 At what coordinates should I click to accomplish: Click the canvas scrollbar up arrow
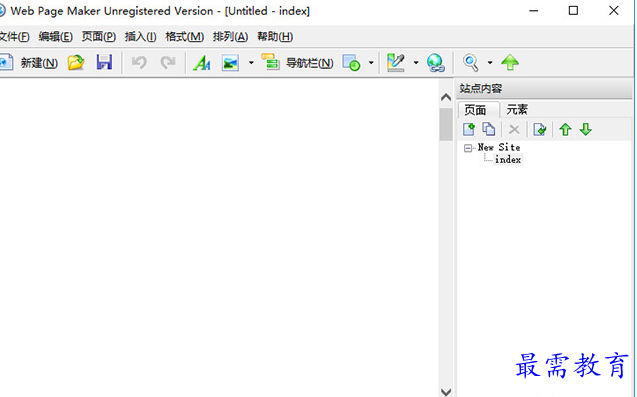pyautogui.click(x=446, y=97)
